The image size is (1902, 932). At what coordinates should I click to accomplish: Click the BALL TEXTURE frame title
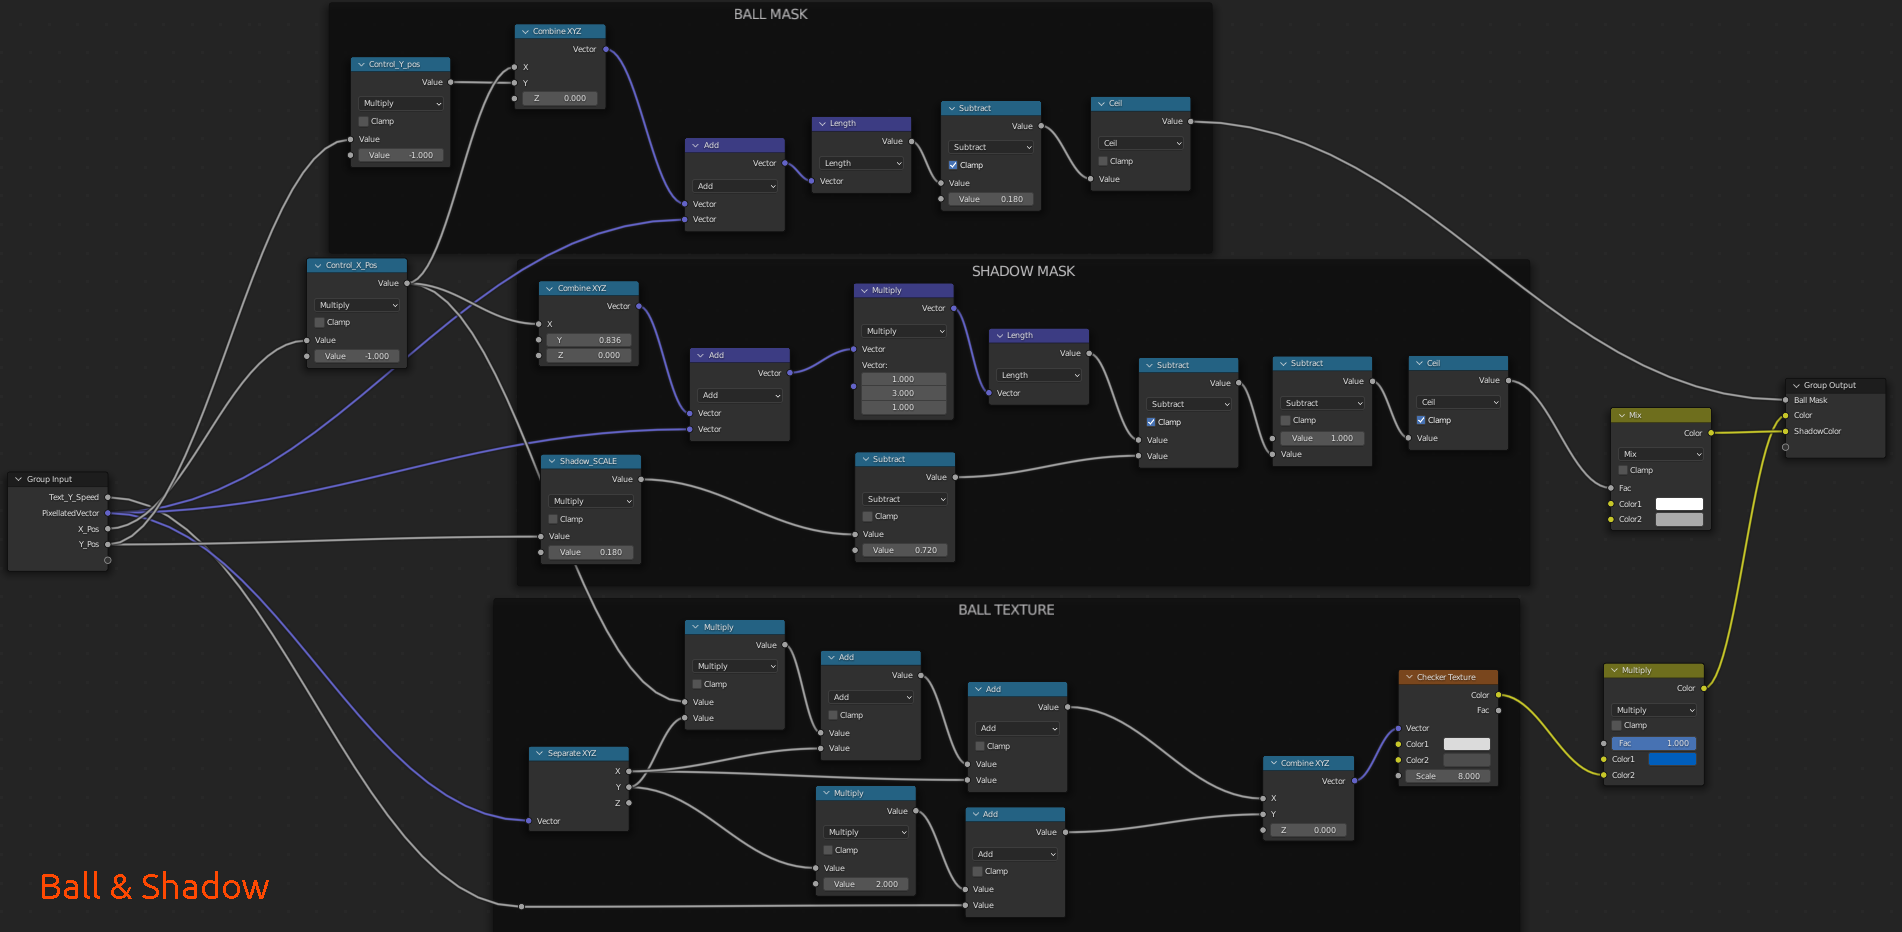(x=1006, y=610)
